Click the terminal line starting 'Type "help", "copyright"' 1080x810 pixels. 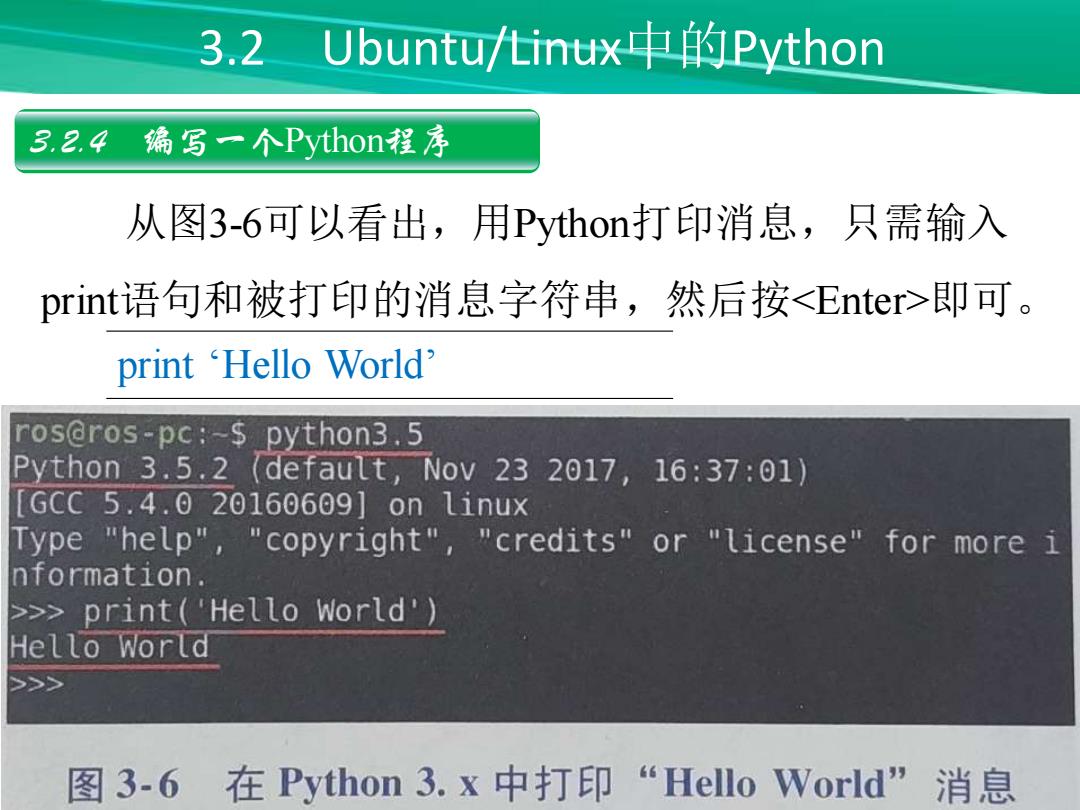click(535, 541)
